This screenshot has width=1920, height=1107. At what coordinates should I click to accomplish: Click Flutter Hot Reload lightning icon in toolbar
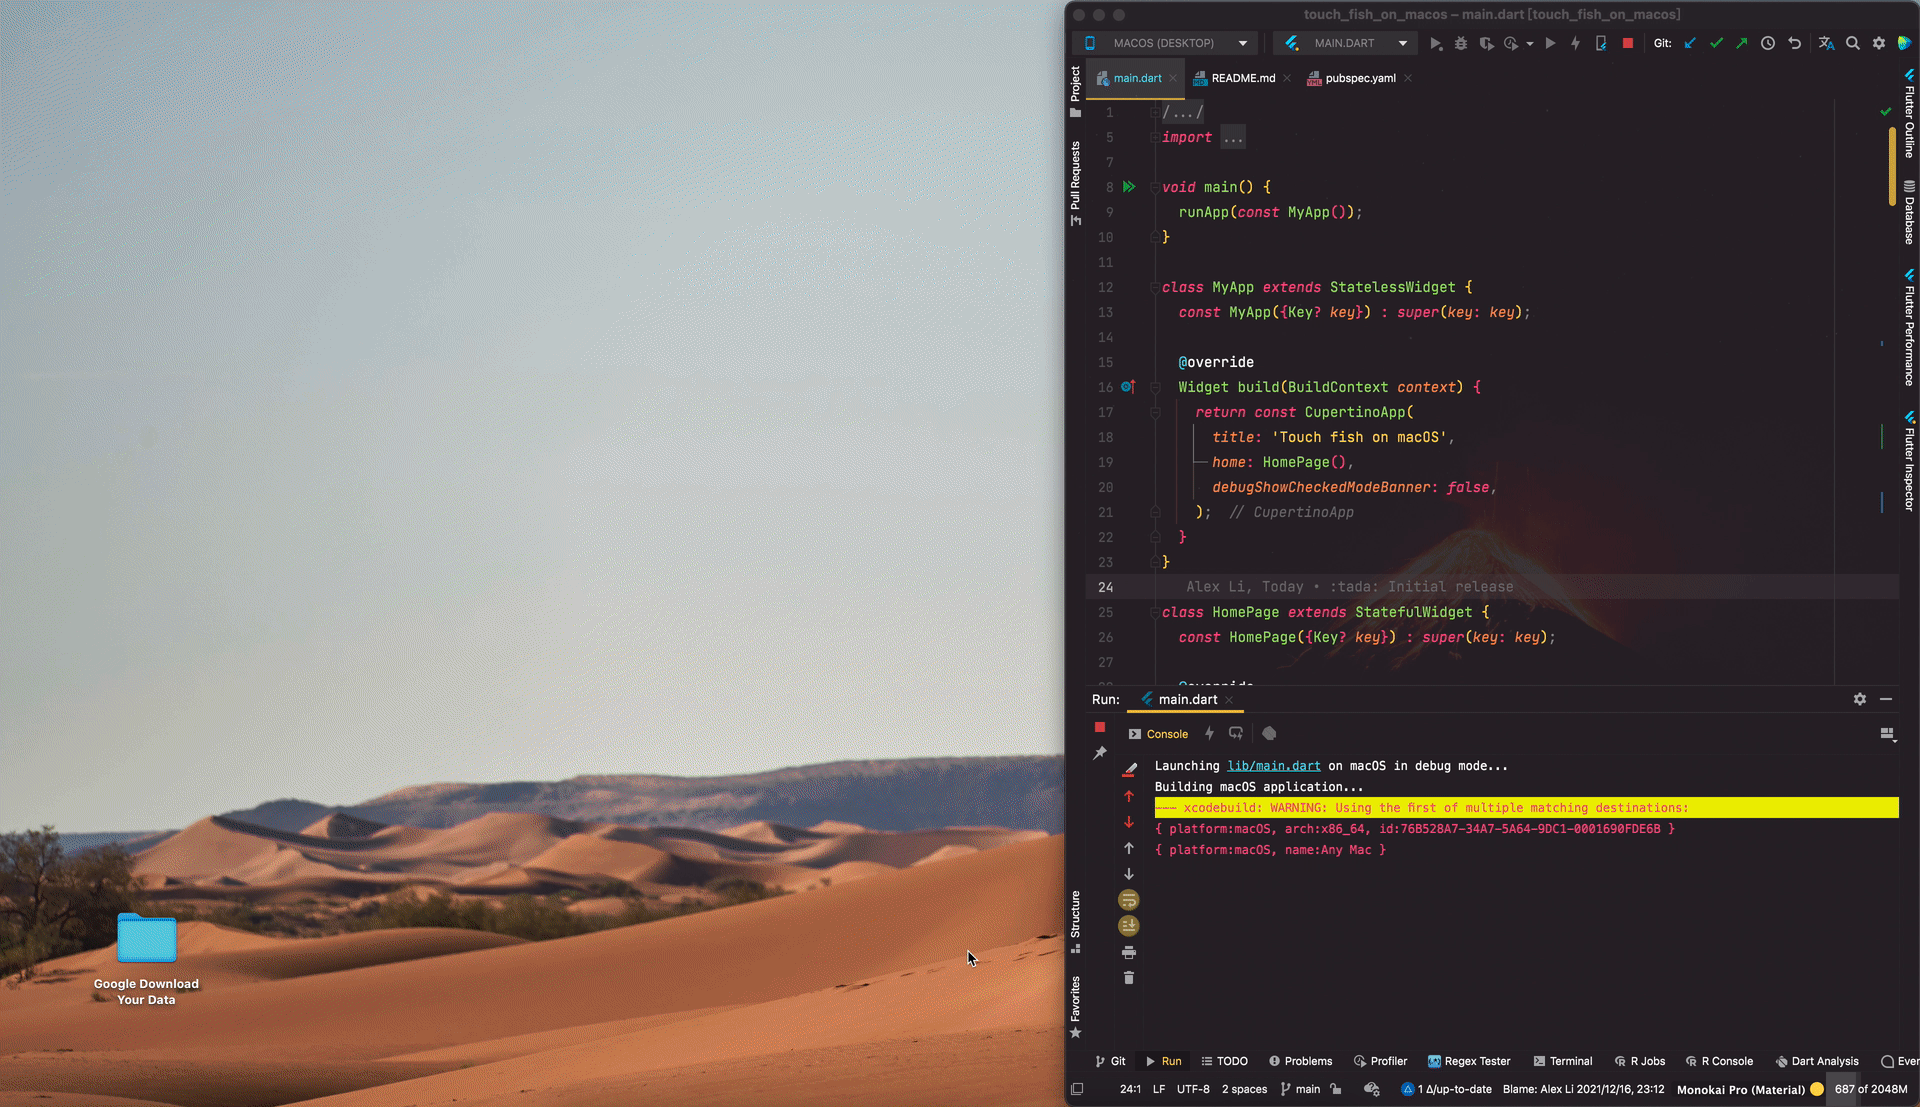coord(1575,43)
